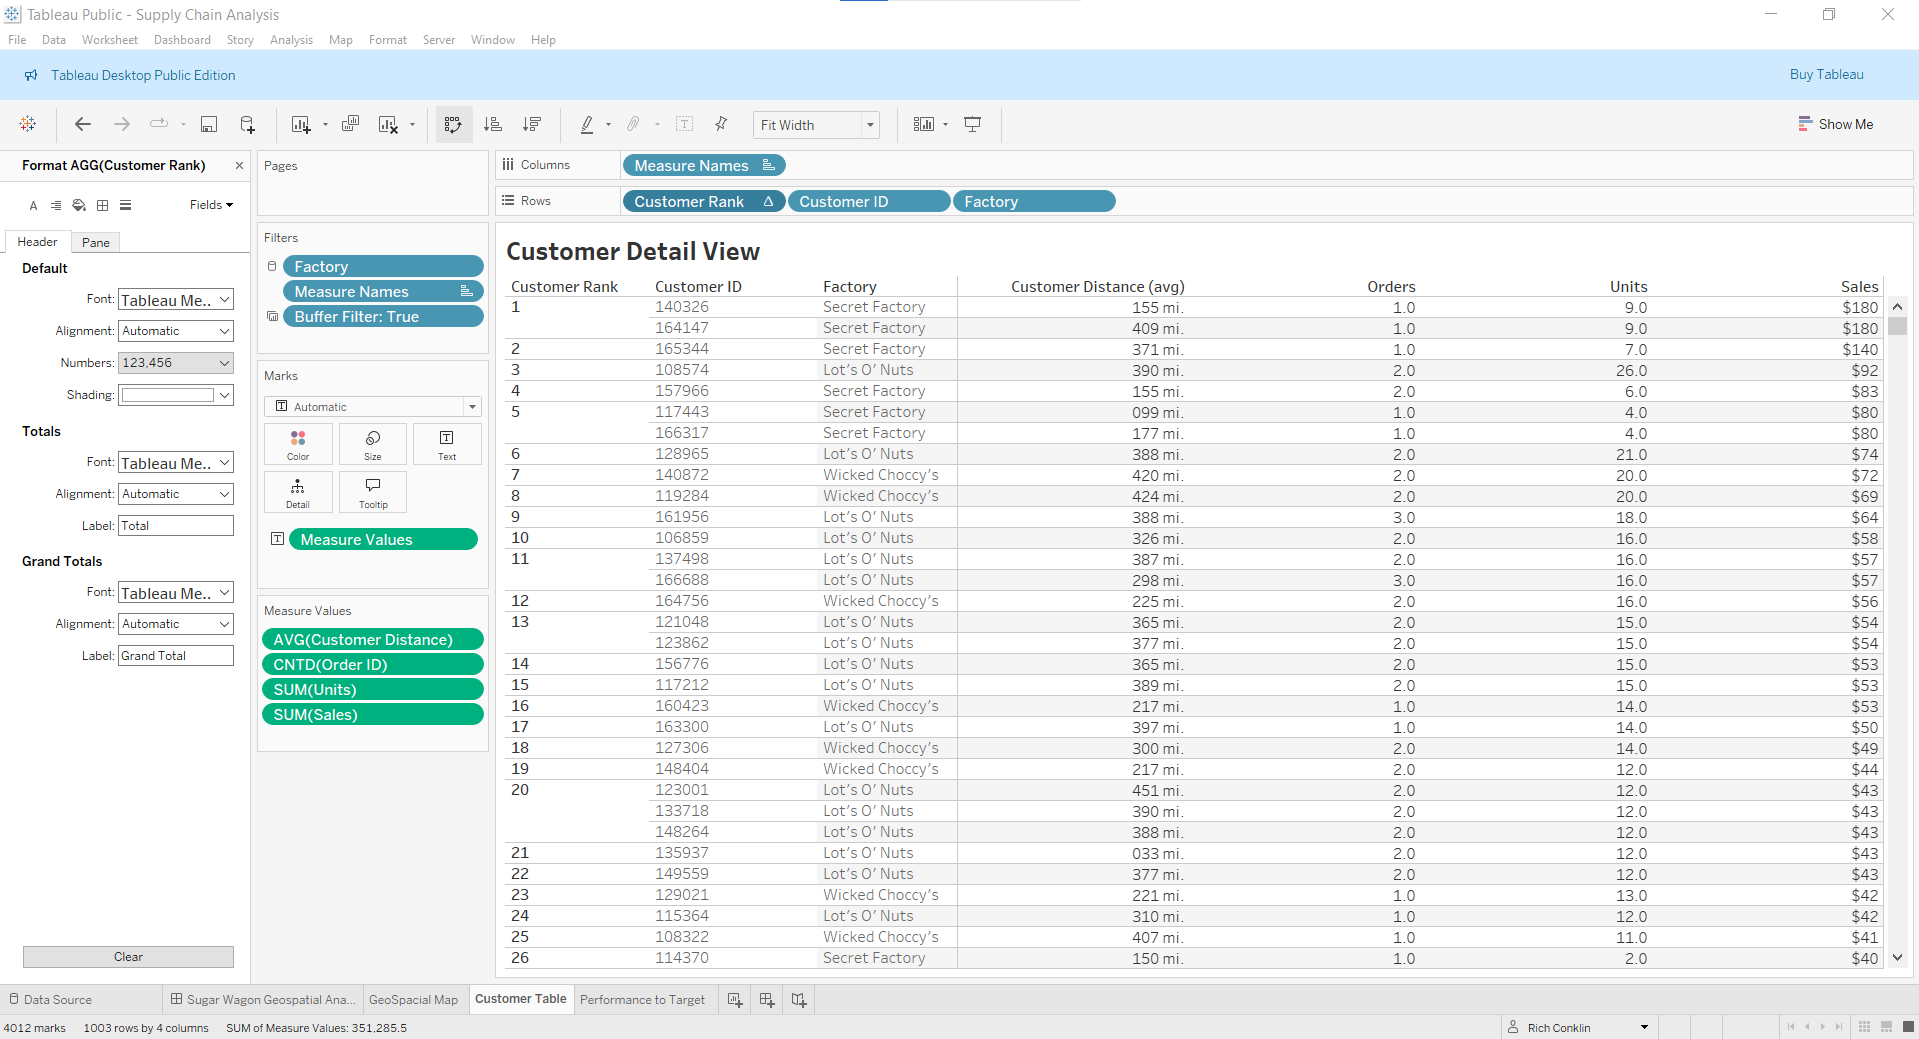
Task: Click the Show Sheet Sorter grid icon
Action: tap(1864, 1027)
